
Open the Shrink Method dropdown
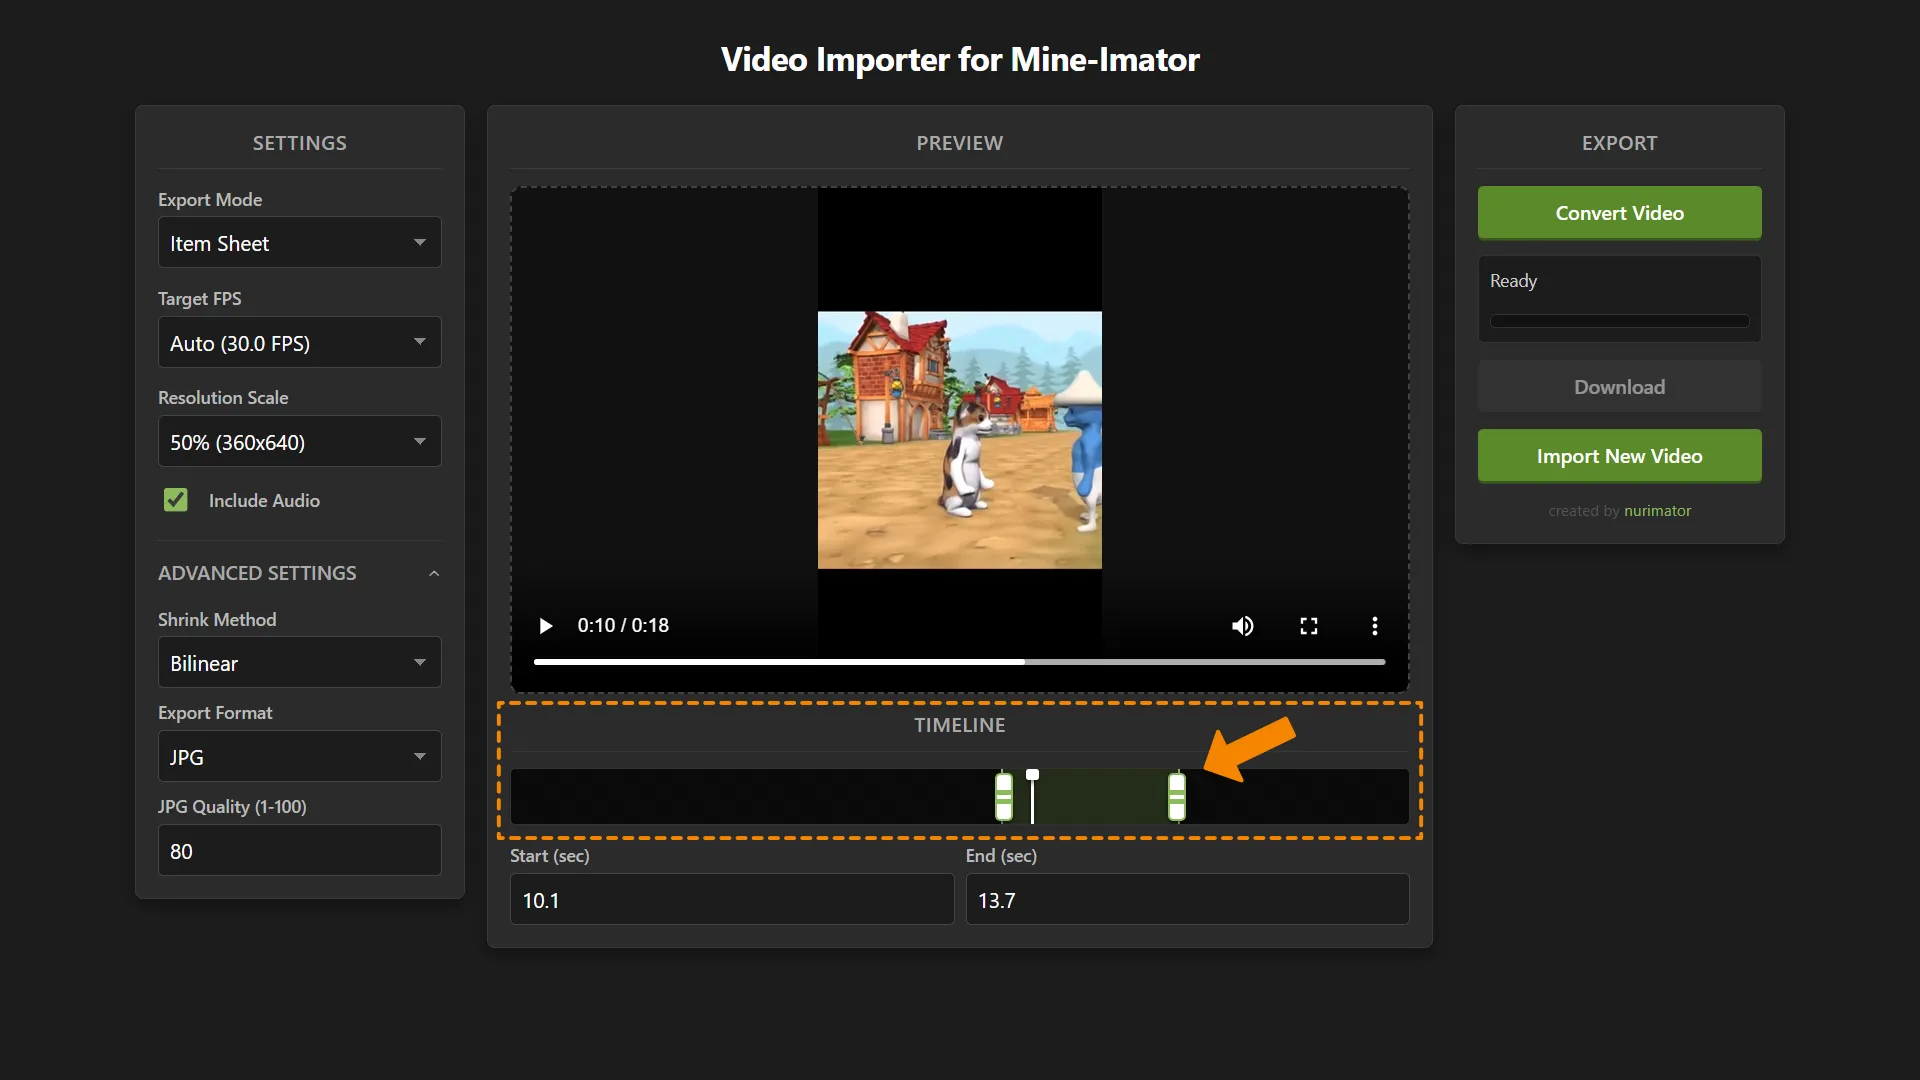coord(299,662)
